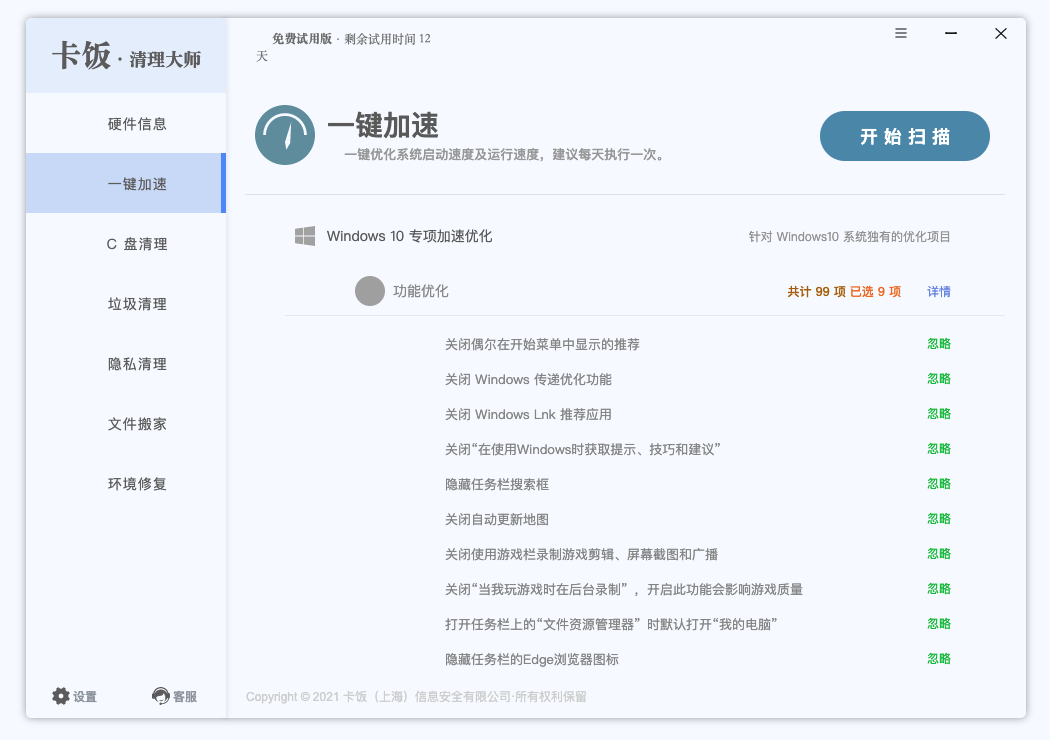This screenshot has height=740, width=1050.
Task: Select the 一键加速 tab
Action: (126, 183)
